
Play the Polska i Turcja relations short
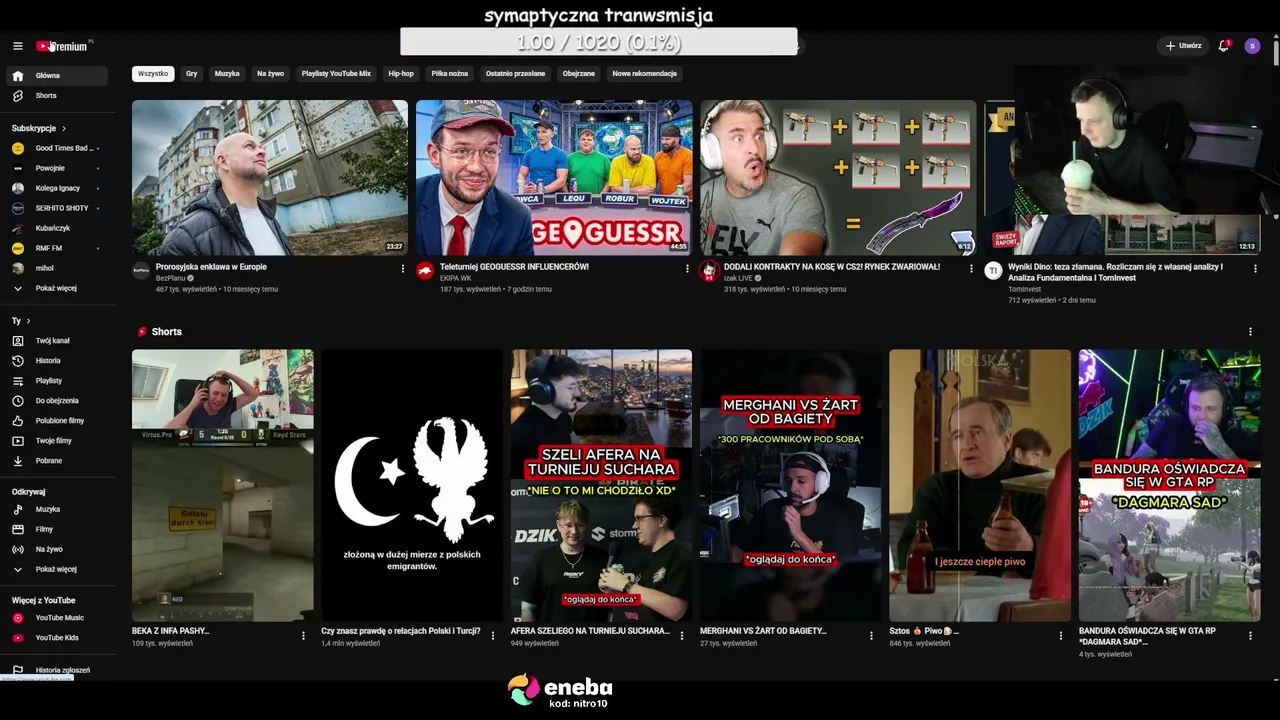[412, 486]
